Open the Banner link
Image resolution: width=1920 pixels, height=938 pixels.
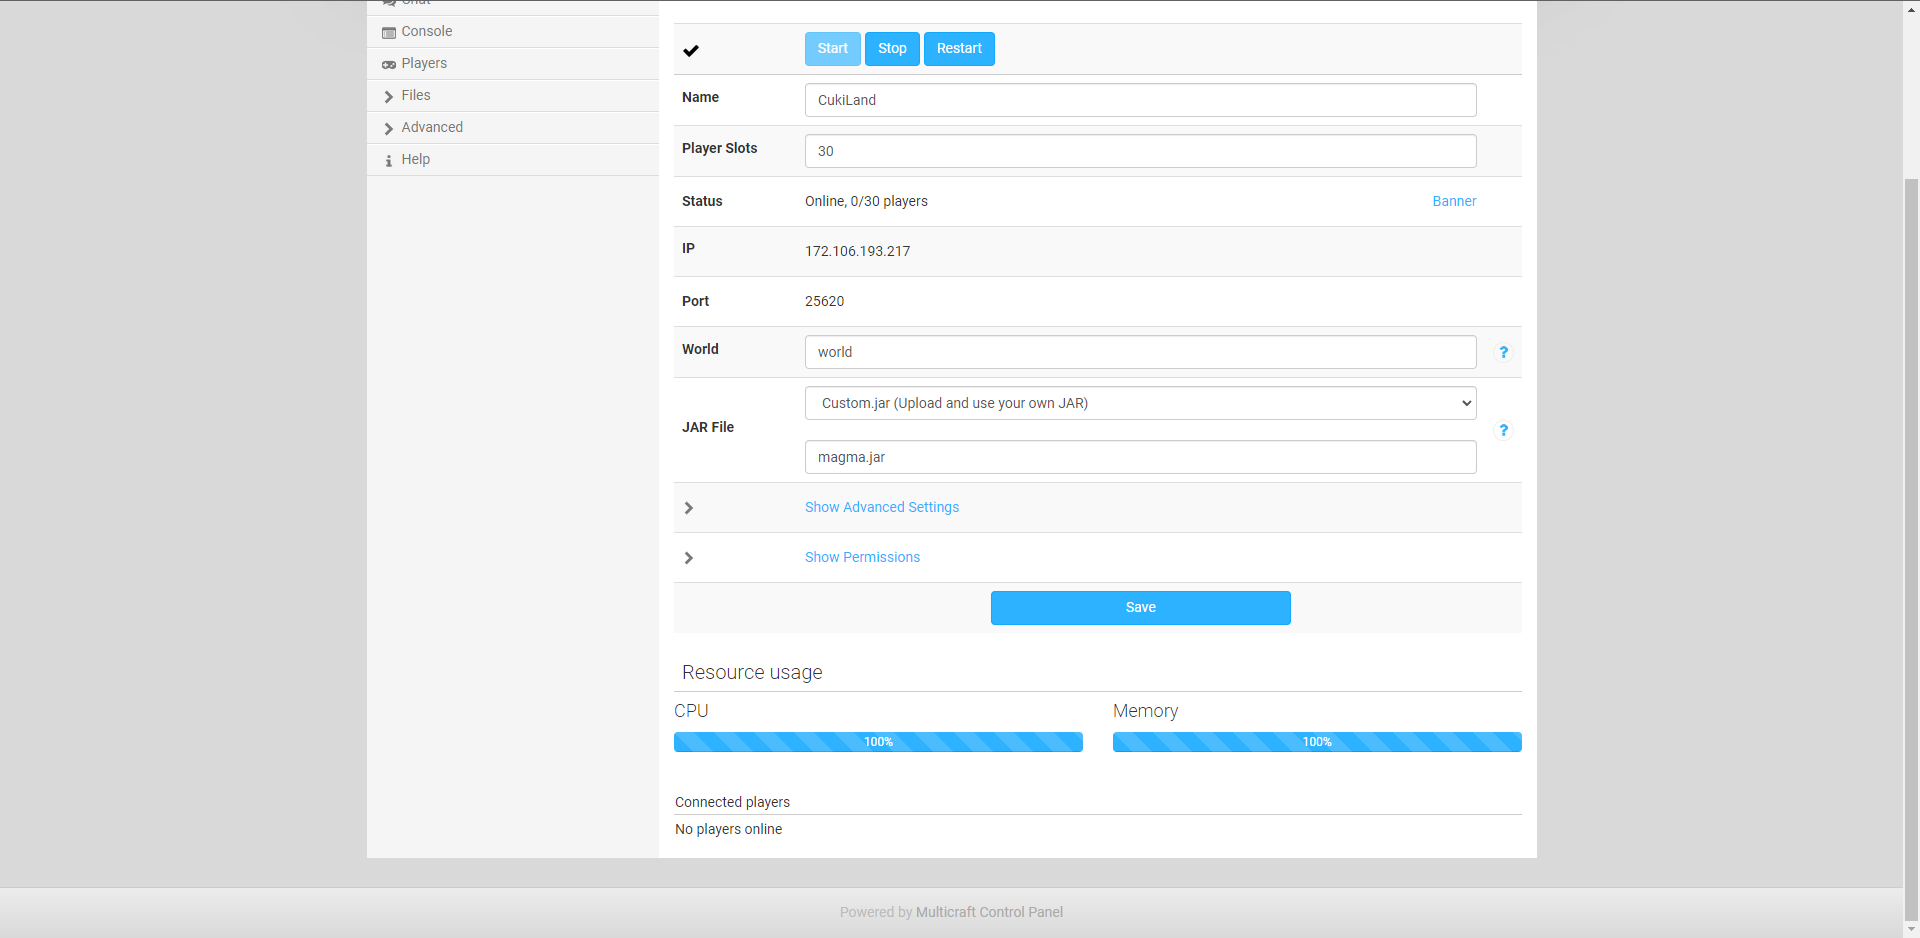coord(1454,201)
